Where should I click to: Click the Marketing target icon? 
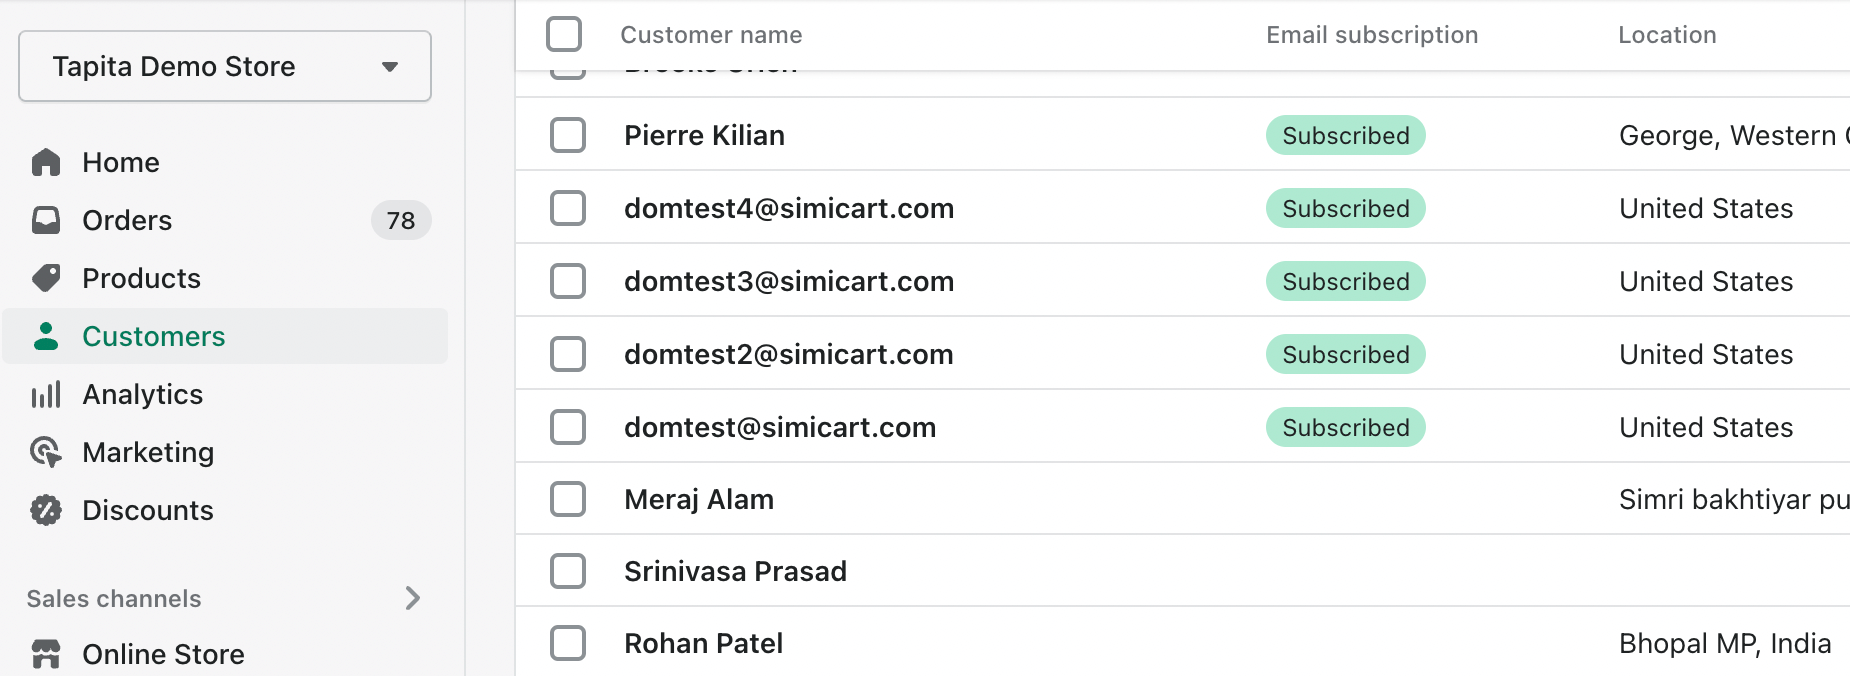[46, 452]
